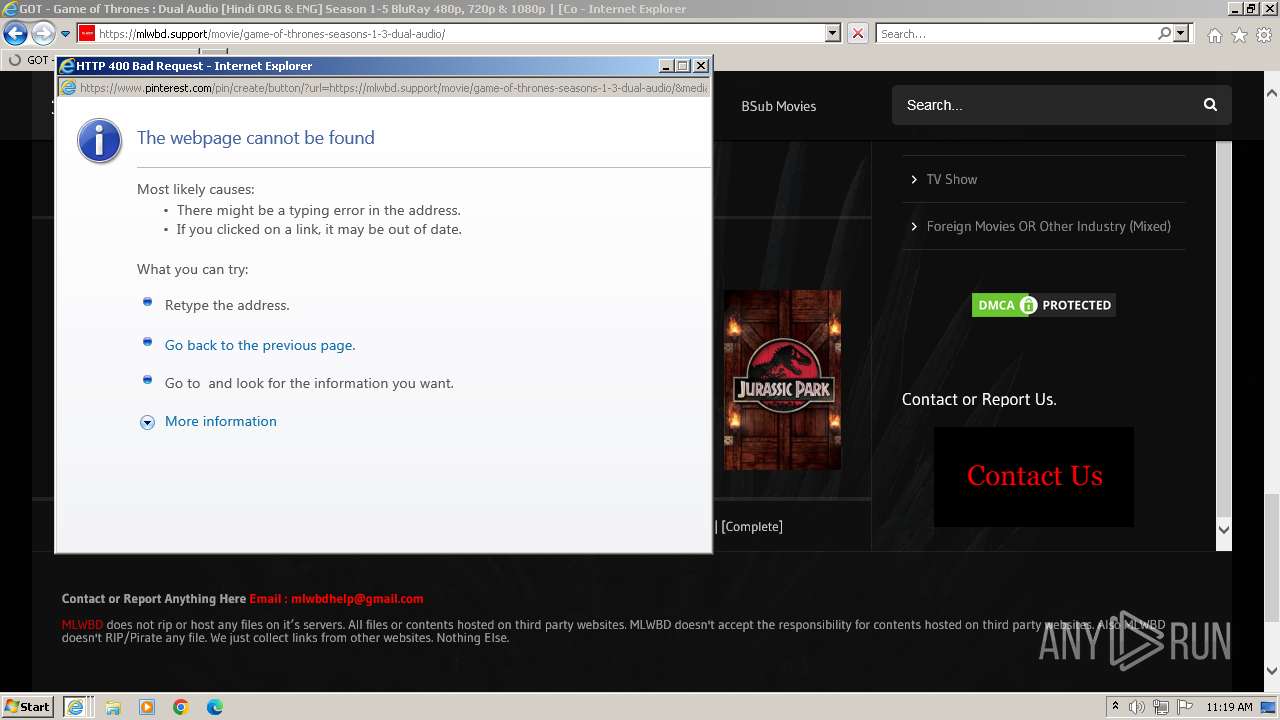This screenshot has height=720, width=1280.
Task: Click the red Contact Us banner
Action: [1034, 477]
